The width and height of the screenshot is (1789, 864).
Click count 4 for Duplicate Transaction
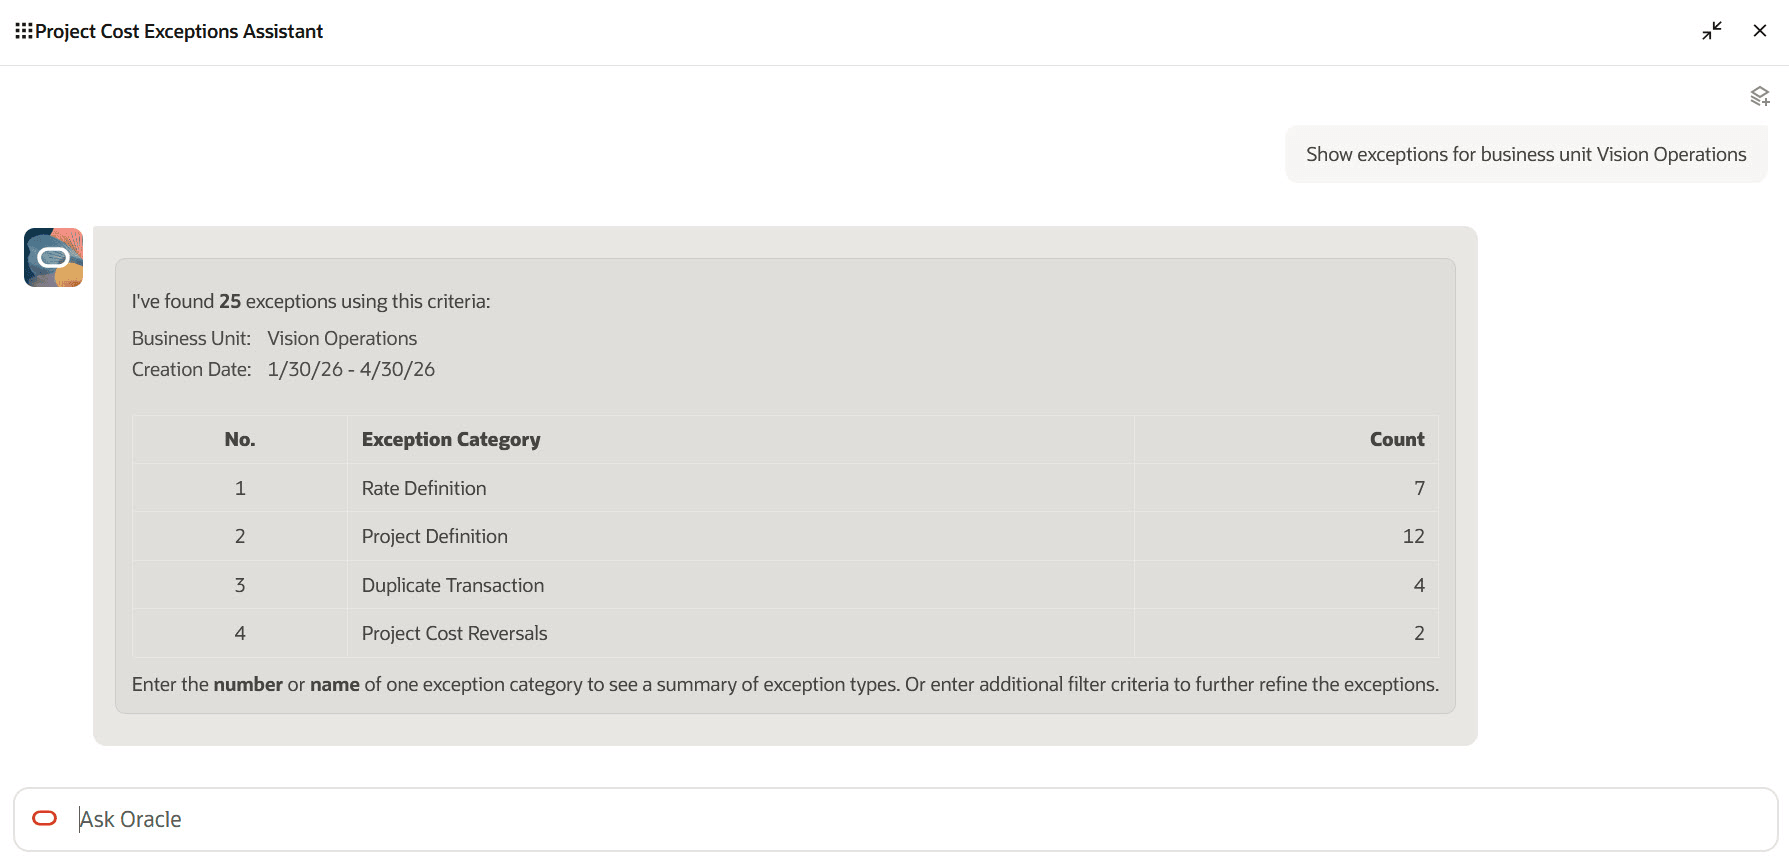[x=1419, y=585]
